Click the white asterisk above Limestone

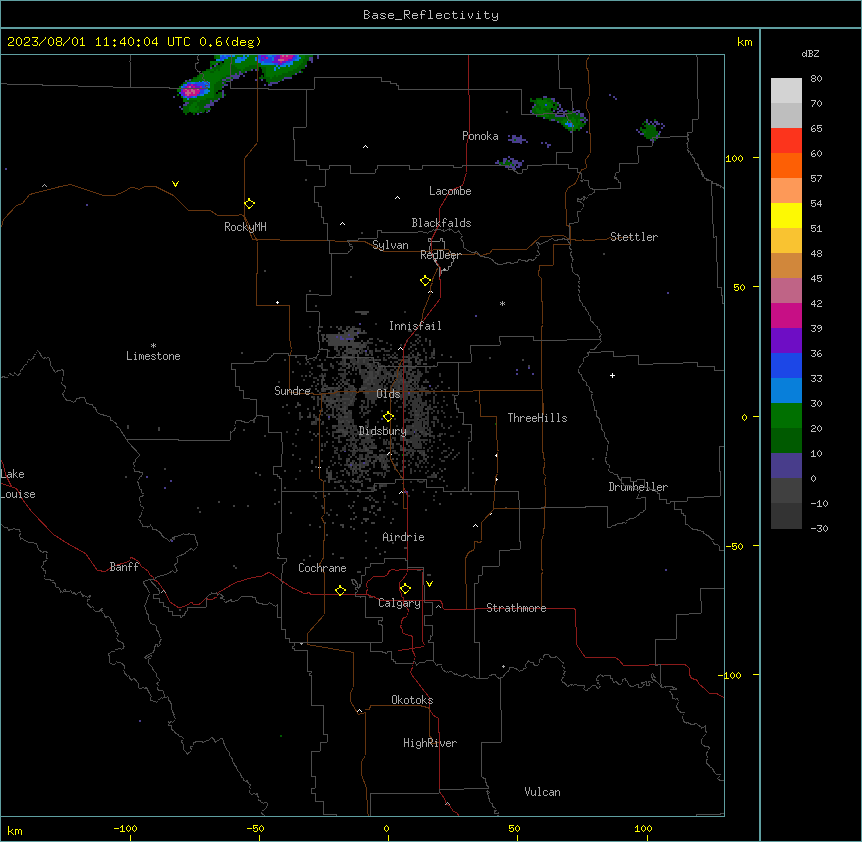point(153,346)
